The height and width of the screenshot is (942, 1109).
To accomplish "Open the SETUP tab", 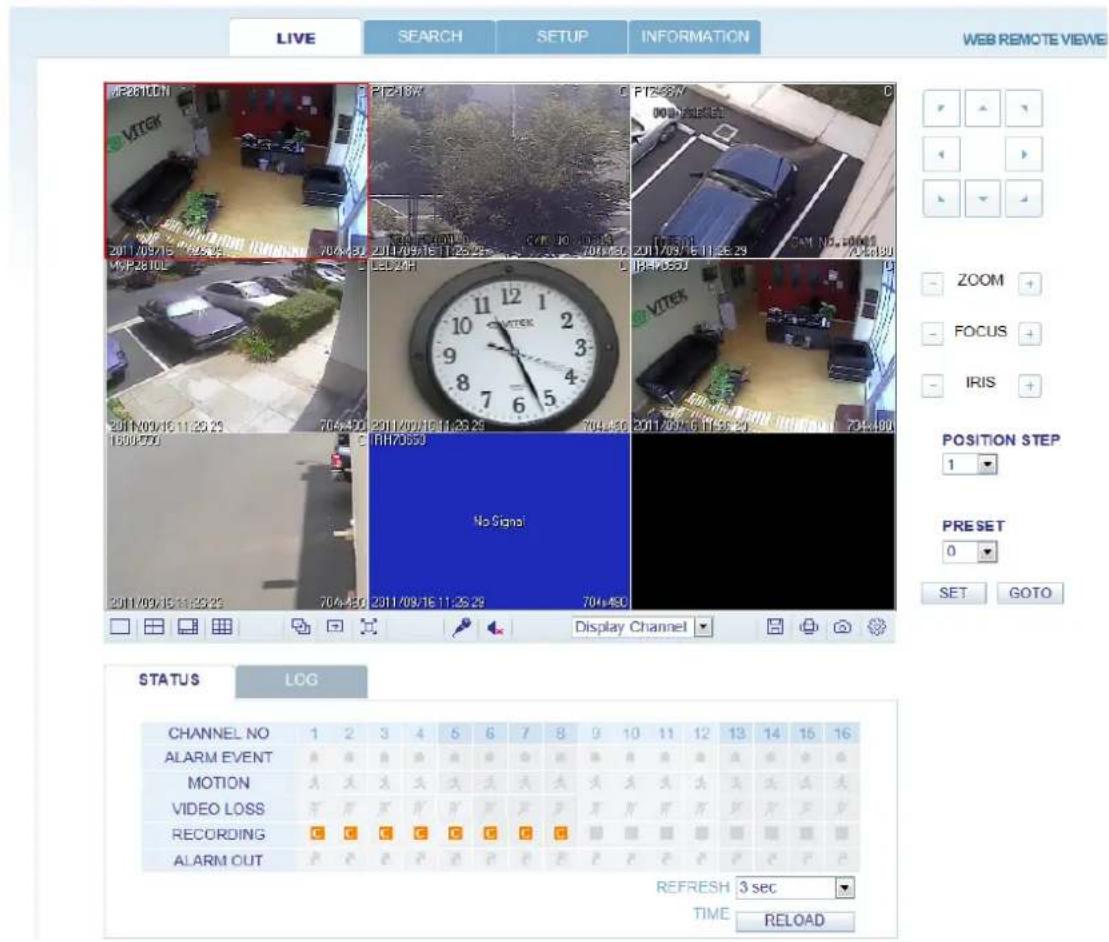I will [x=562, y=37].
